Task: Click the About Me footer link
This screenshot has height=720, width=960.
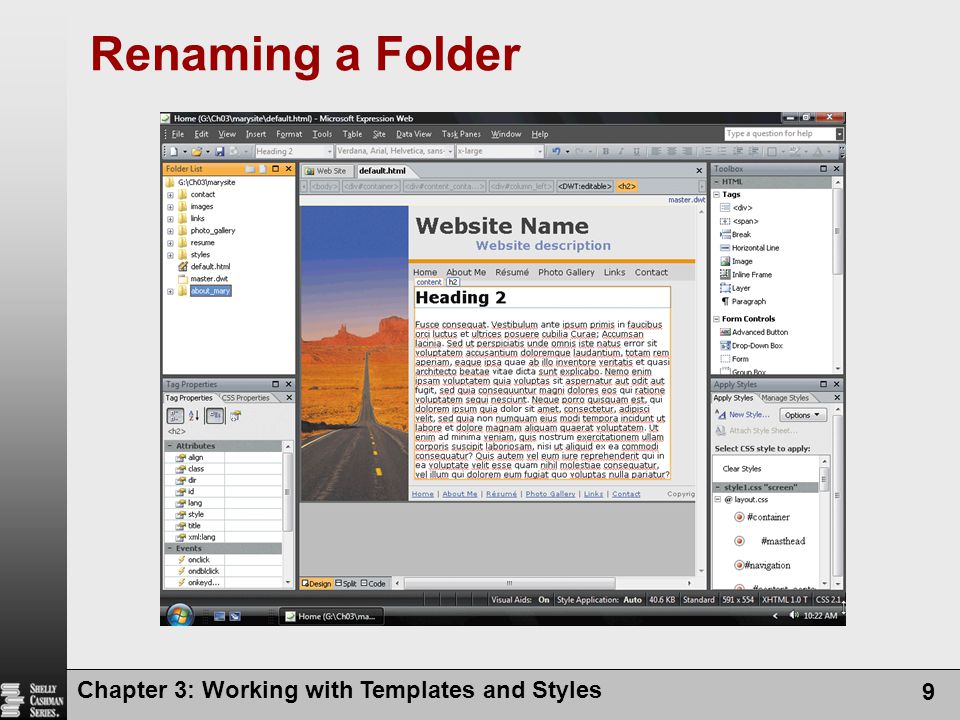Action: 460,494
